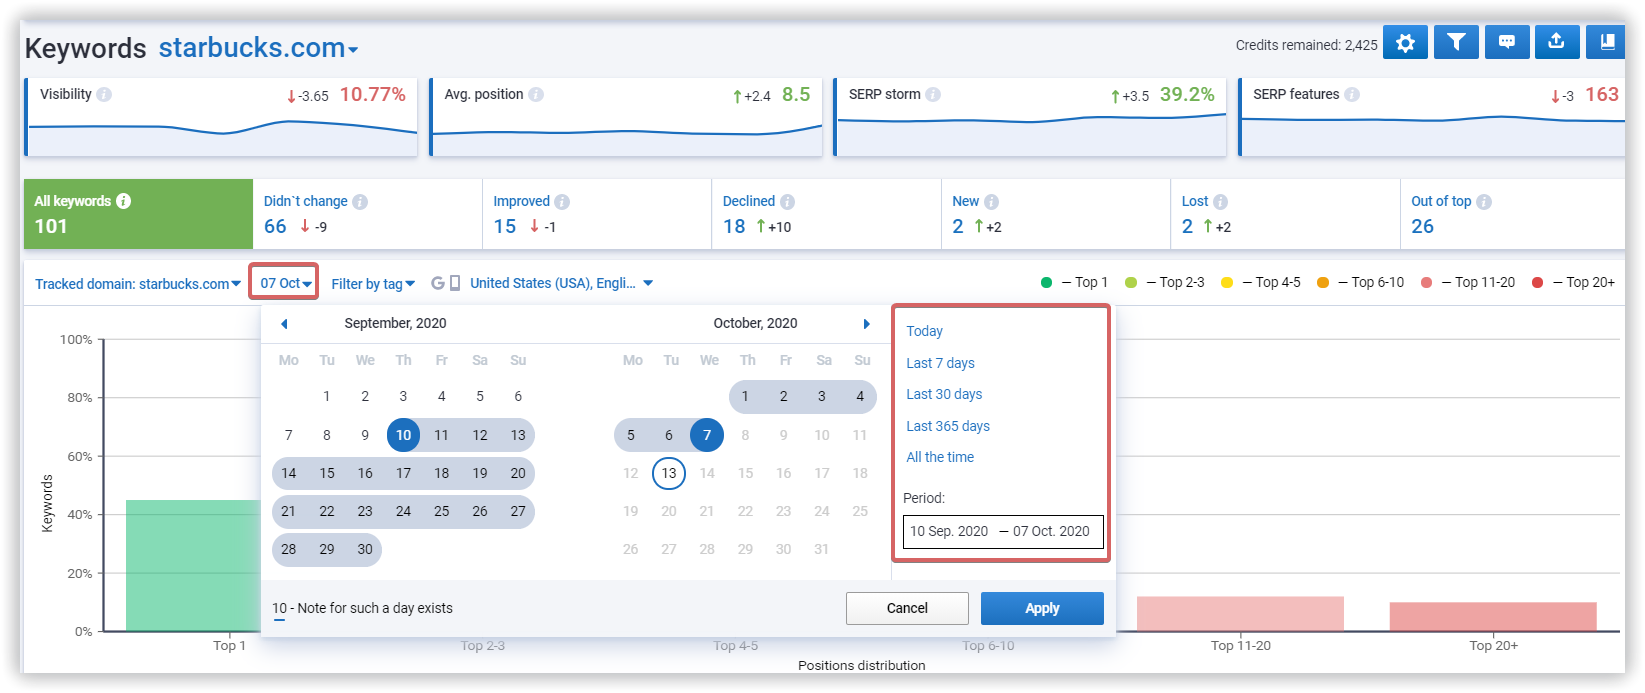Image resolution: width=1645 pixels, height=693 pixels.
Task: Open the comment notes button
Action: point(1507,42)
